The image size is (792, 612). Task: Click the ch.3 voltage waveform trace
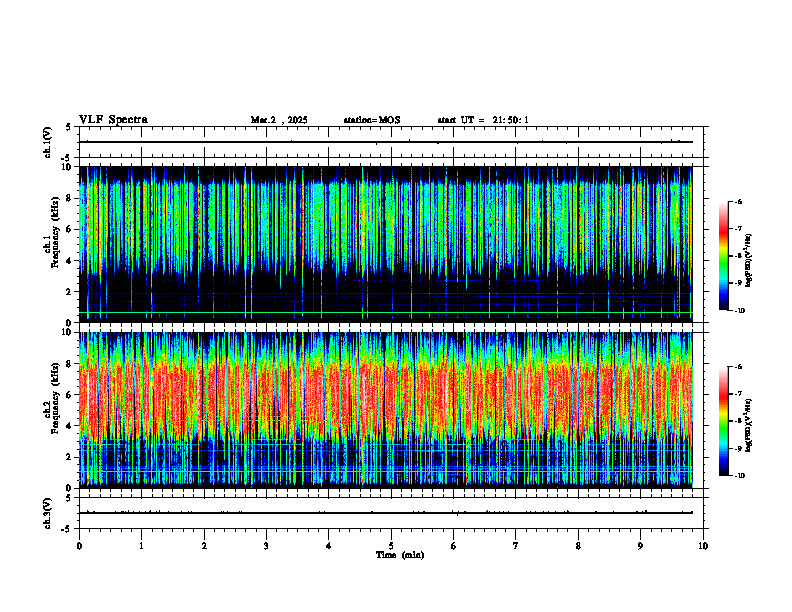point(386,513)
